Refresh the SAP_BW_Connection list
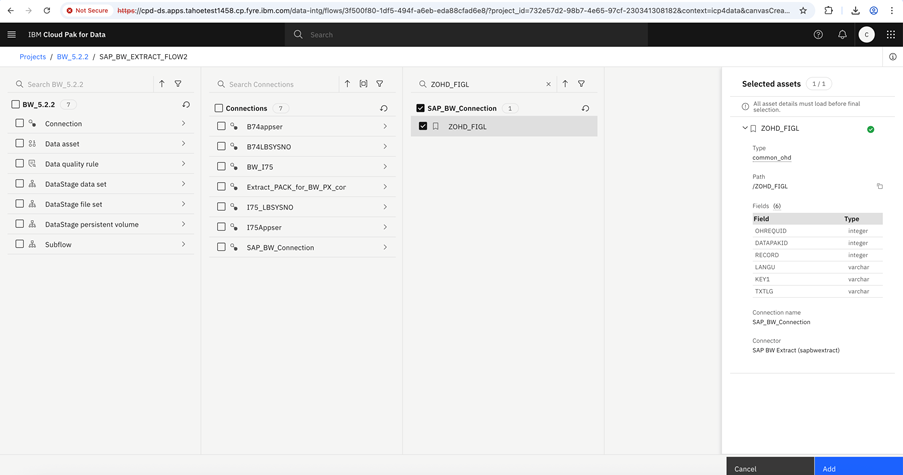Image resolution: width=903 pixels, height=475 pixels. 585,108
